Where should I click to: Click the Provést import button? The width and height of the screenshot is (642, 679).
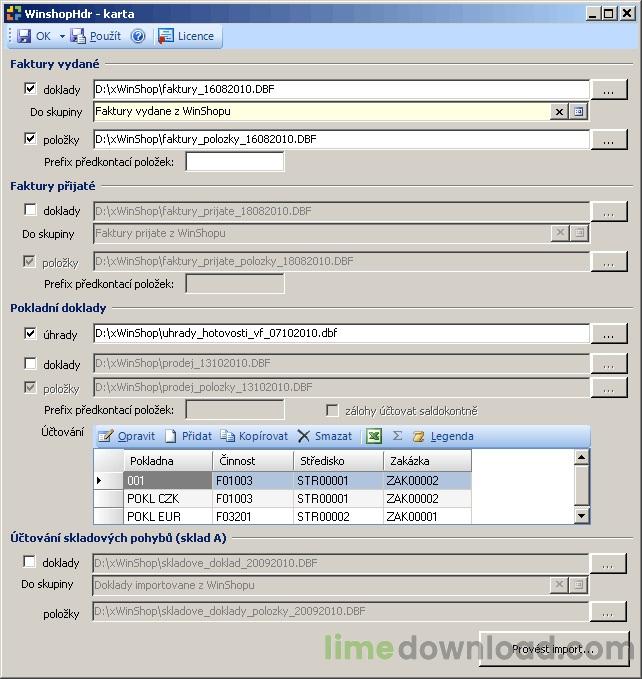coord(554,649)
